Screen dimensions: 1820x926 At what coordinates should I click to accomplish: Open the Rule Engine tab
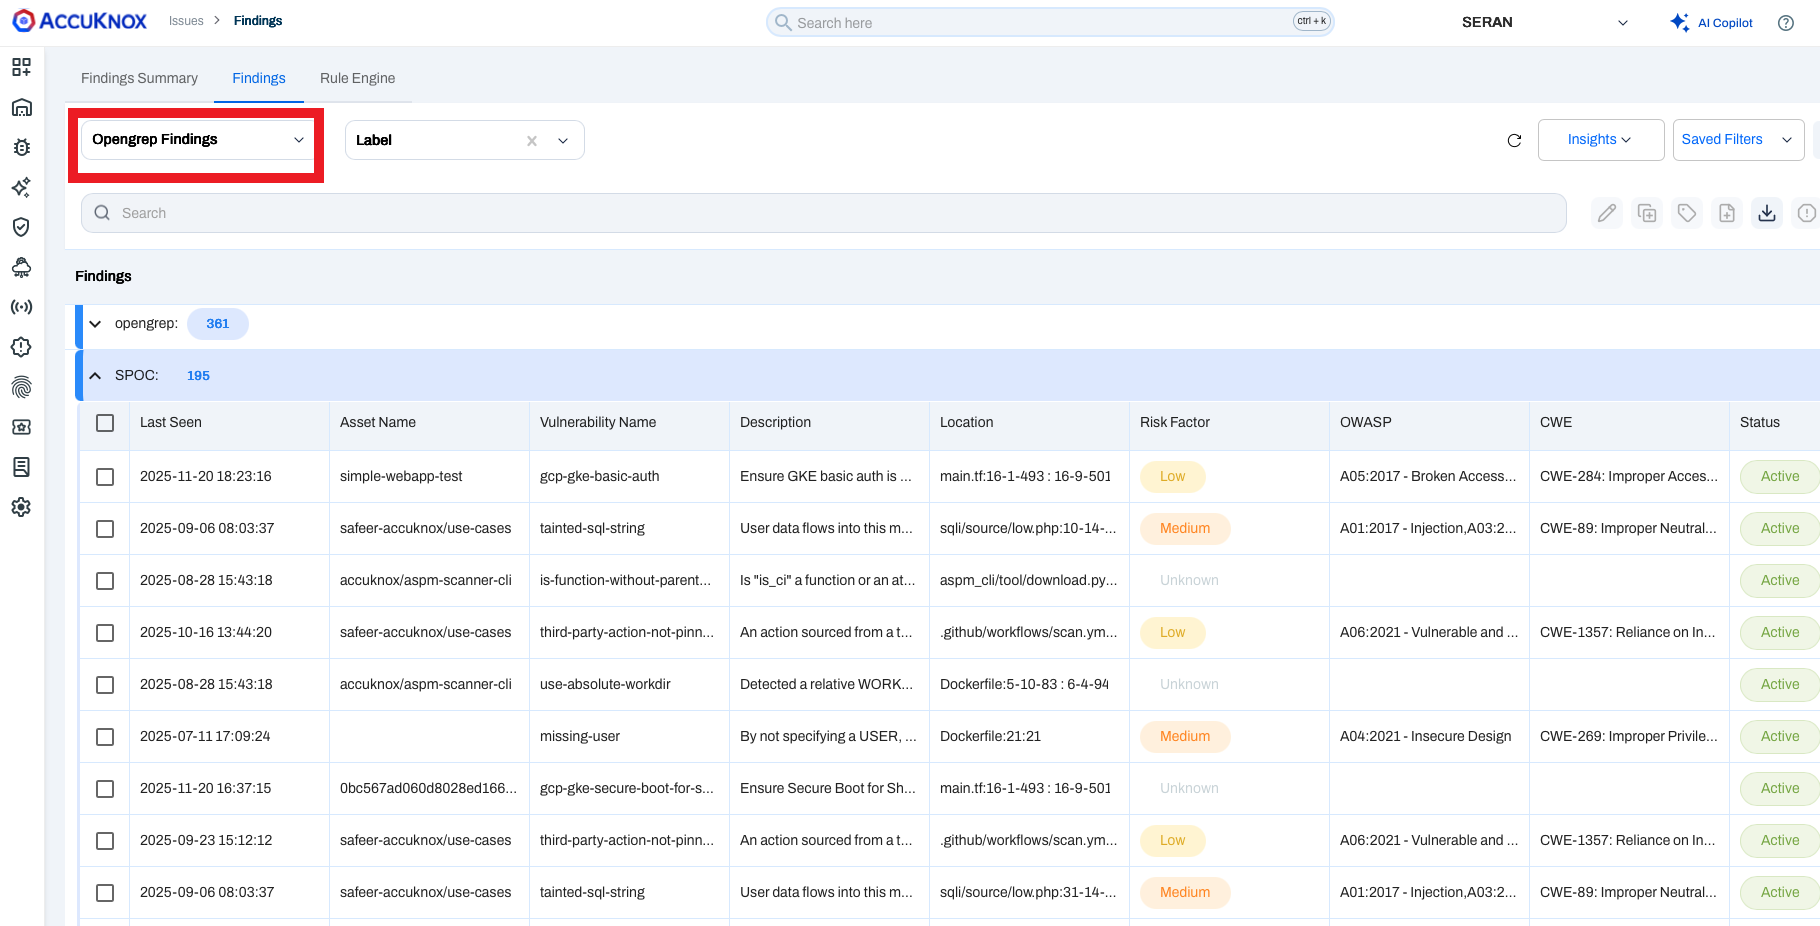point(357,78)
